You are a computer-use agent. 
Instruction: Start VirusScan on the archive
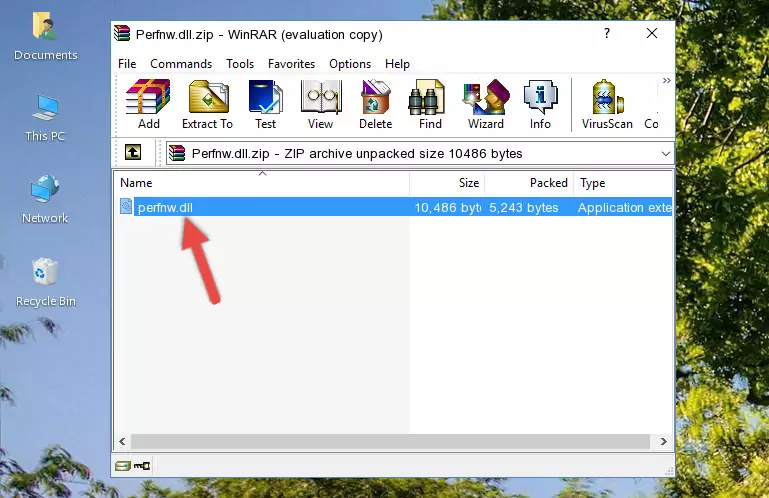(x=607, y=105)
